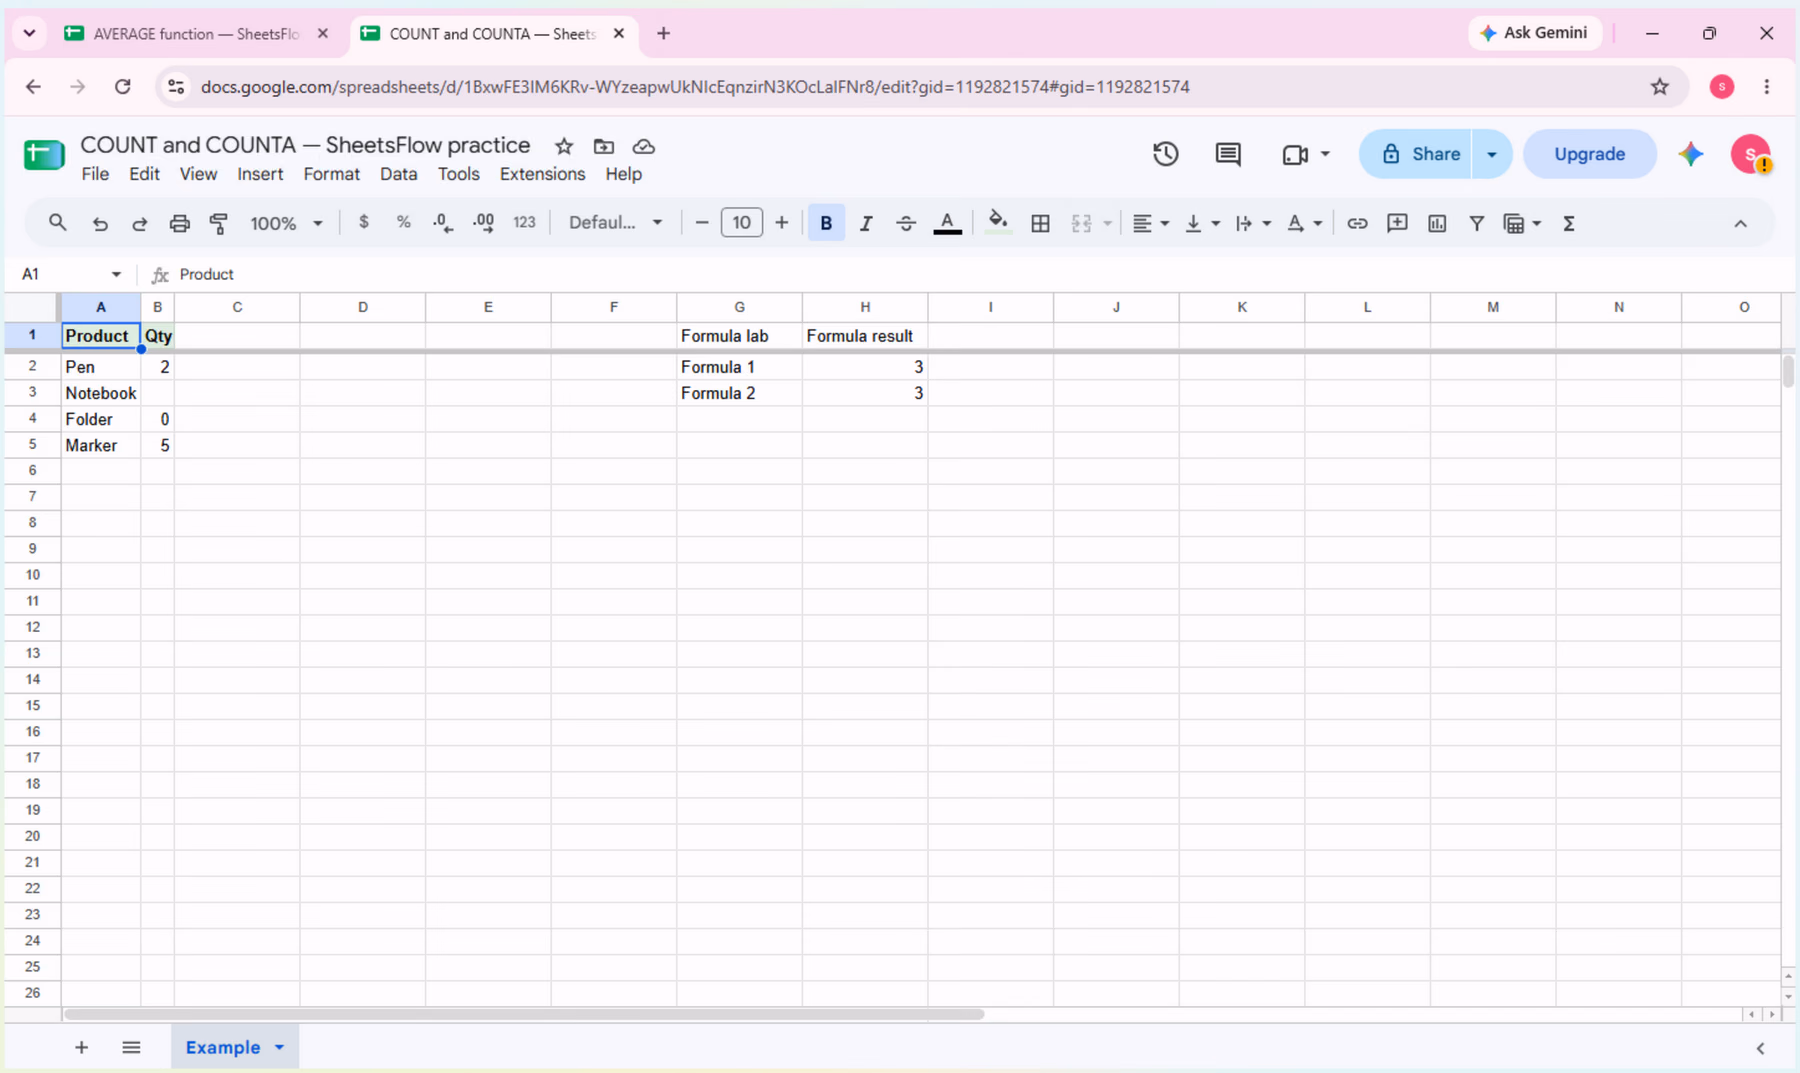
Task: Open the functions sigma menu
Action: point(1569,223)
